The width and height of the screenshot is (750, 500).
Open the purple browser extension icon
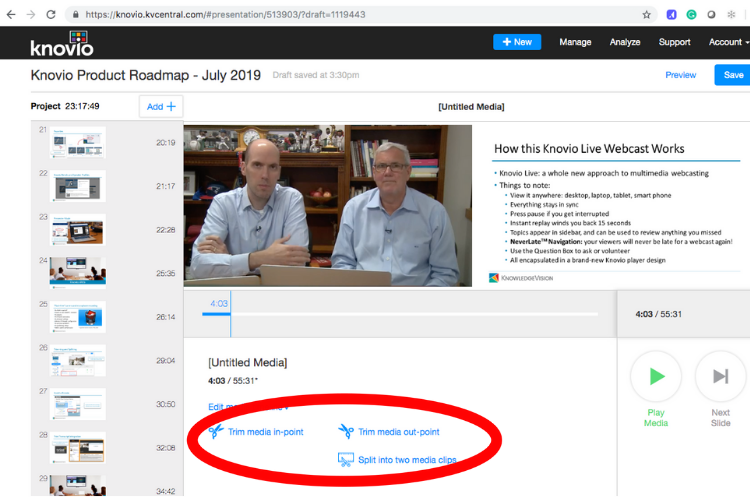[672, 14]
